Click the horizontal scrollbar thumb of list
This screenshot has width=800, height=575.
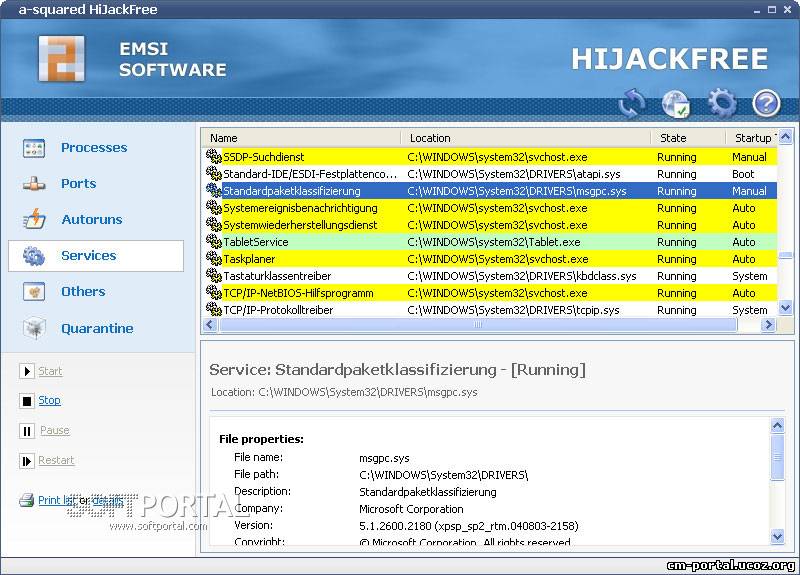click(478, 324)
